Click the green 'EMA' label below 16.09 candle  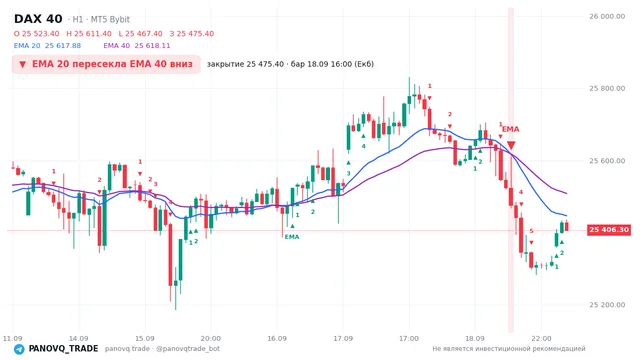tap(292, 237)
